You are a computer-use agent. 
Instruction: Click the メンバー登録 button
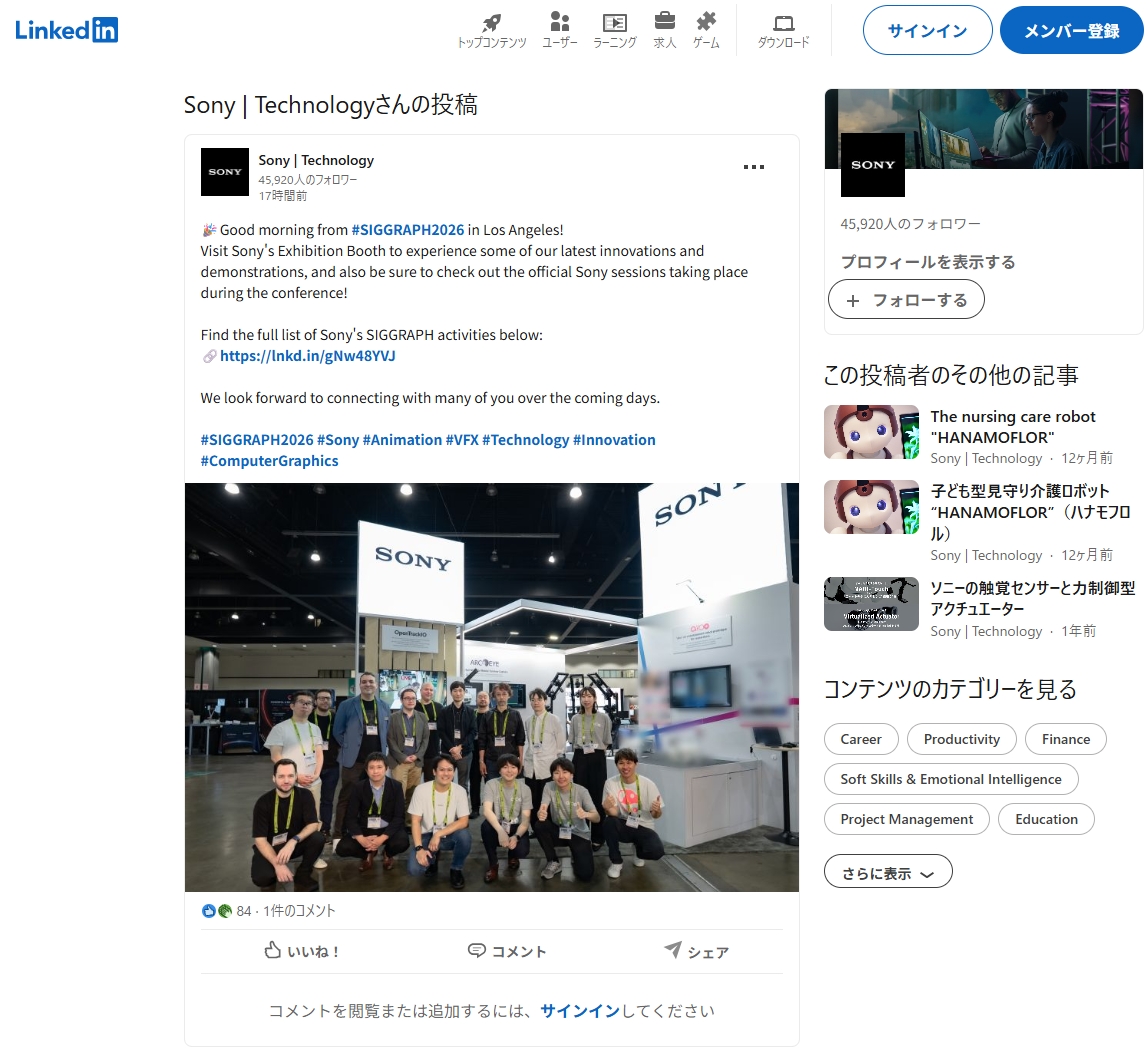[1072, 30]
